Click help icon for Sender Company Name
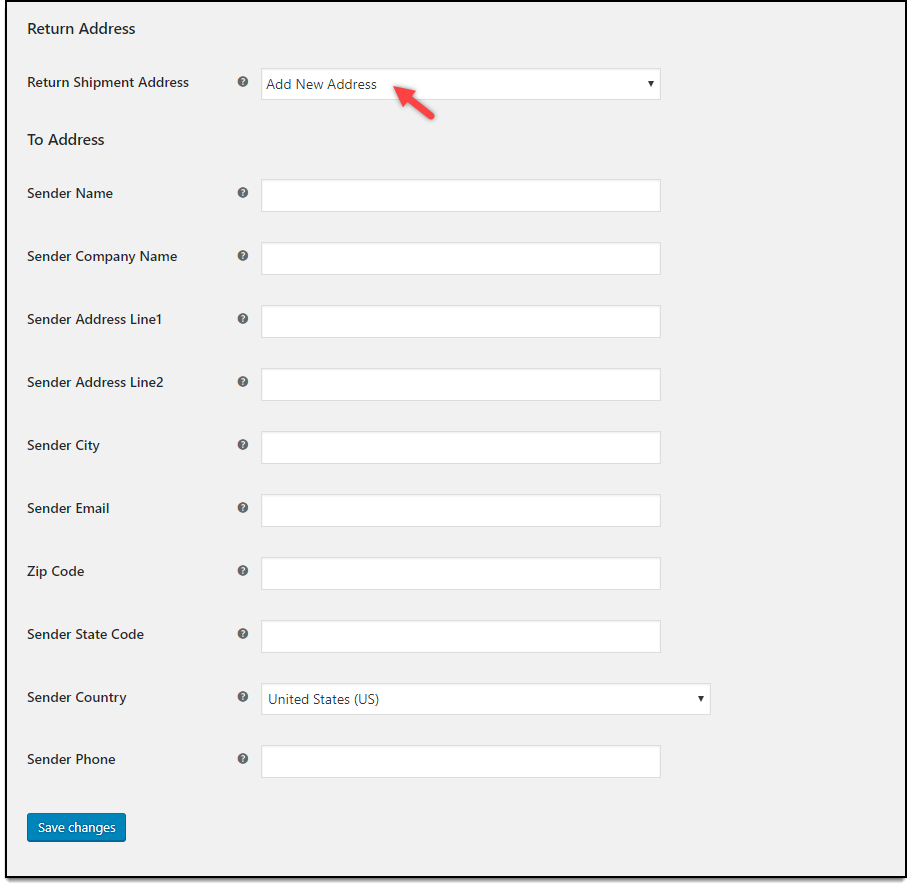The width and height of the screenshot is (912, 888). [243, 256]
